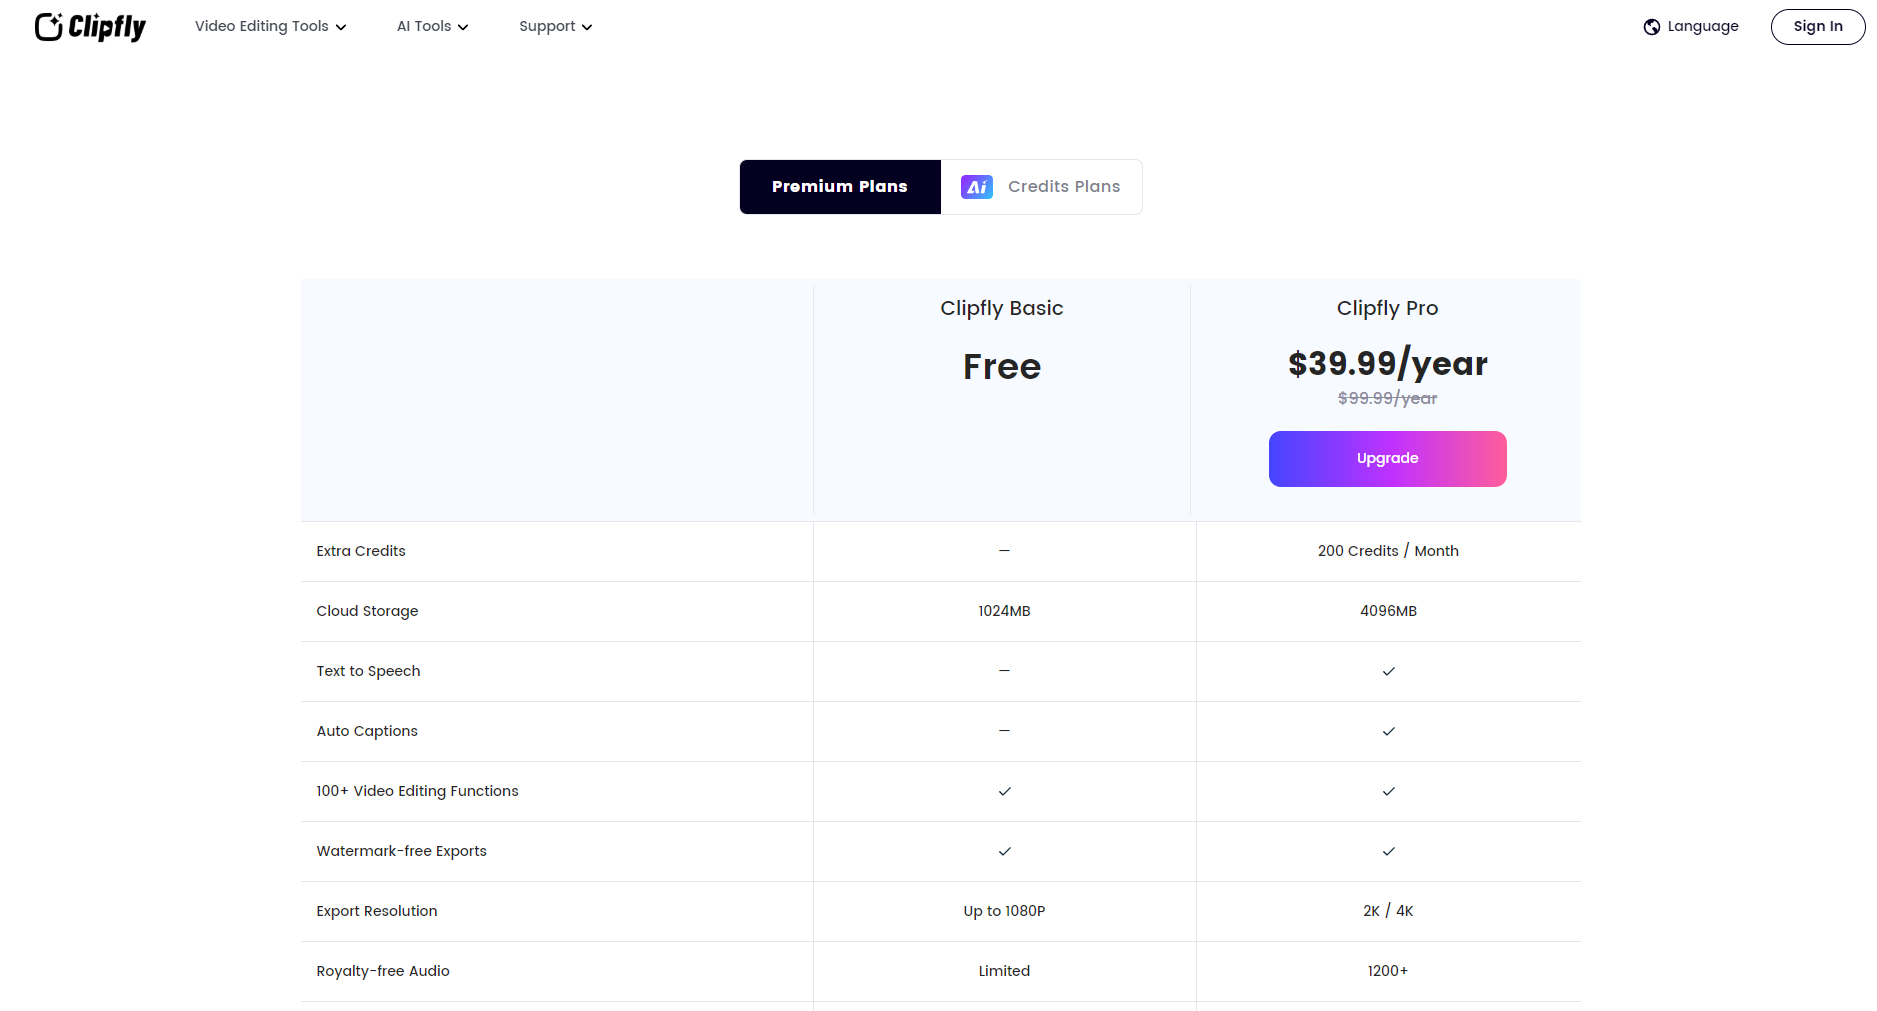Click the Text to Speech row label
Image resolution: width=1877 pixels, height=1011 pixels.
(368, 671)
